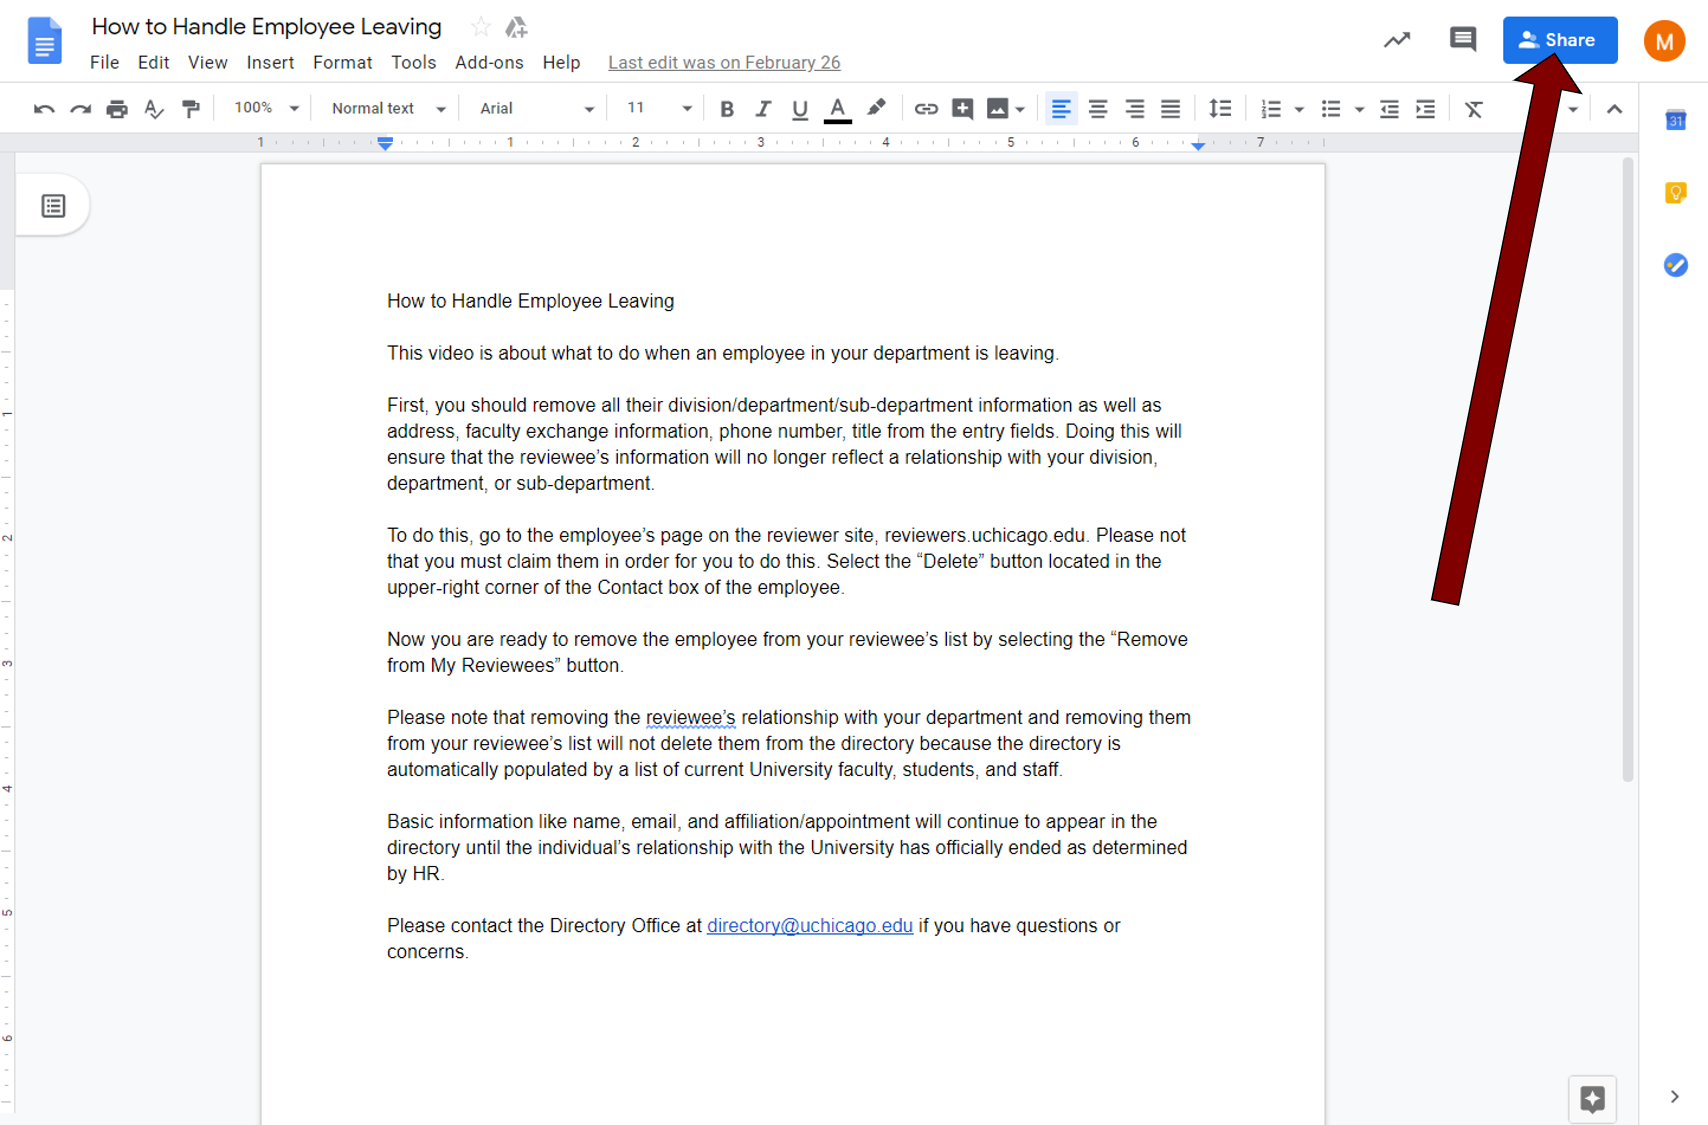Screen dimensions: 1708x1125
Task: Click the blue Share button
Action: 1559,40
